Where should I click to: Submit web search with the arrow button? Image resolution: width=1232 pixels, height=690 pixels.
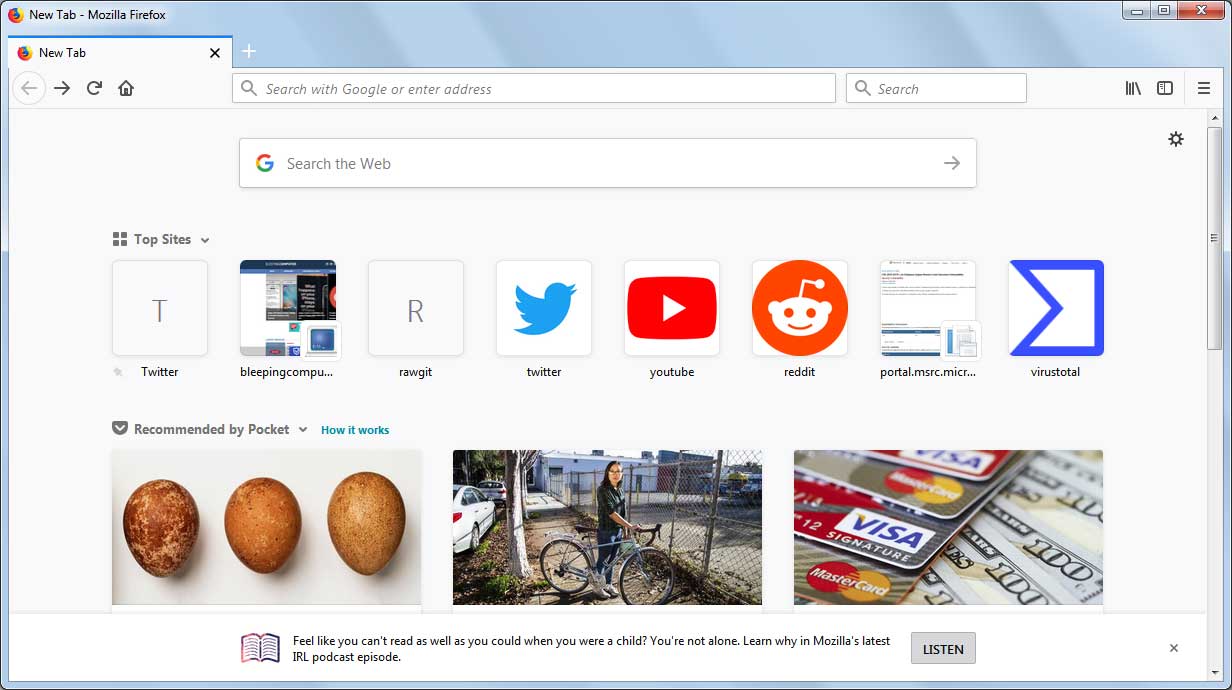[x=952, y=163]
